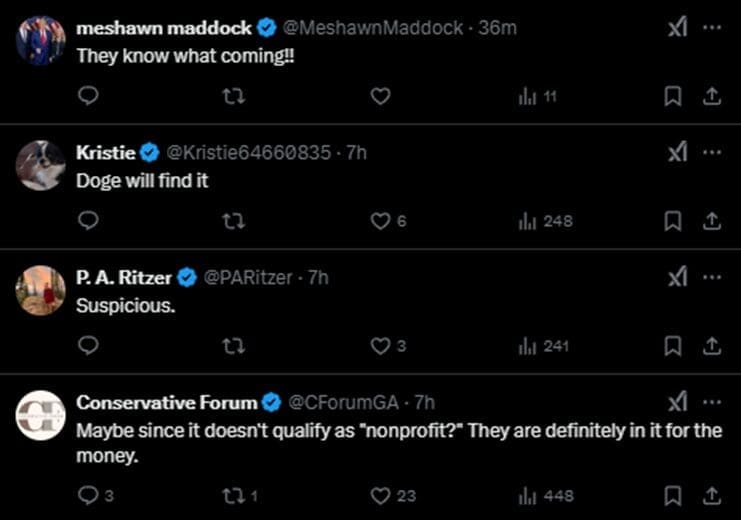Like P. A. Ritzer's "Suspicious." tweet
741x520 pixels.
pyautogui.click(x=380, y=346)
